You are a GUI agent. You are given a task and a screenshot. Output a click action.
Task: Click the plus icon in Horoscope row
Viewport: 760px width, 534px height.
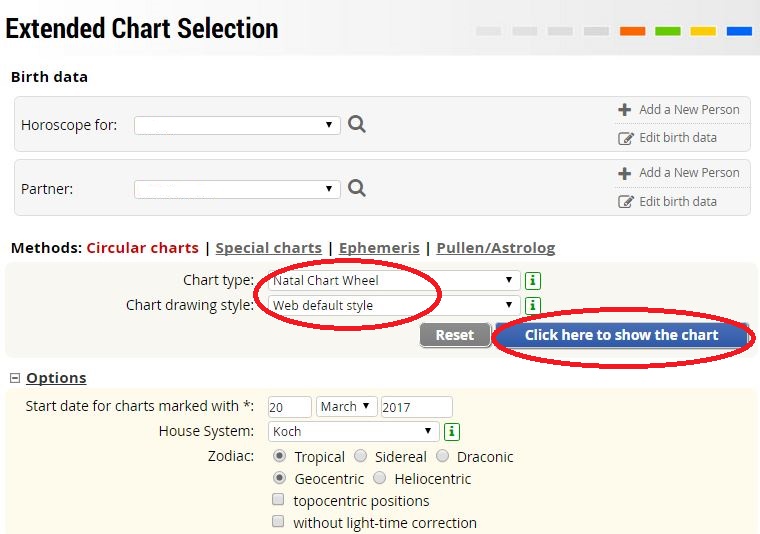coord(625,110)
